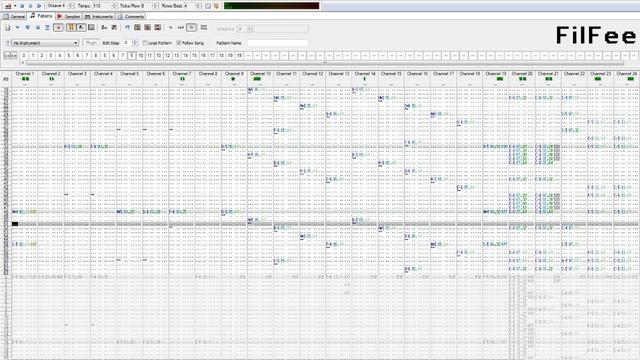Toggle mute on Channel 1 header
640x360 pixels.
click(x=25, y=73)
